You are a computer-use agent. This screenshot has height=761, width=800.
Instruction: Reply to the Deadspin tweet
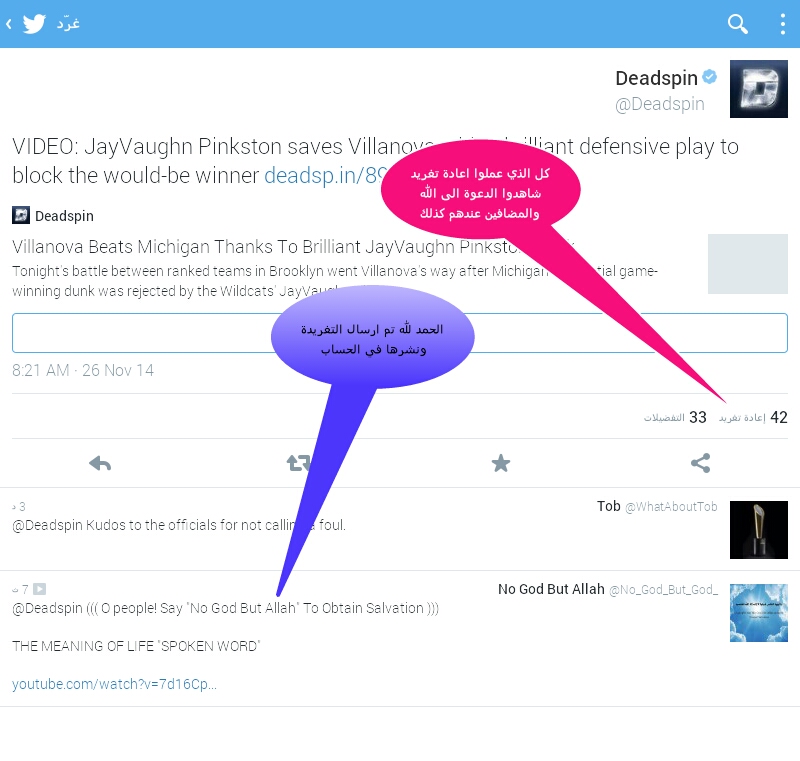tap(100, 463)
